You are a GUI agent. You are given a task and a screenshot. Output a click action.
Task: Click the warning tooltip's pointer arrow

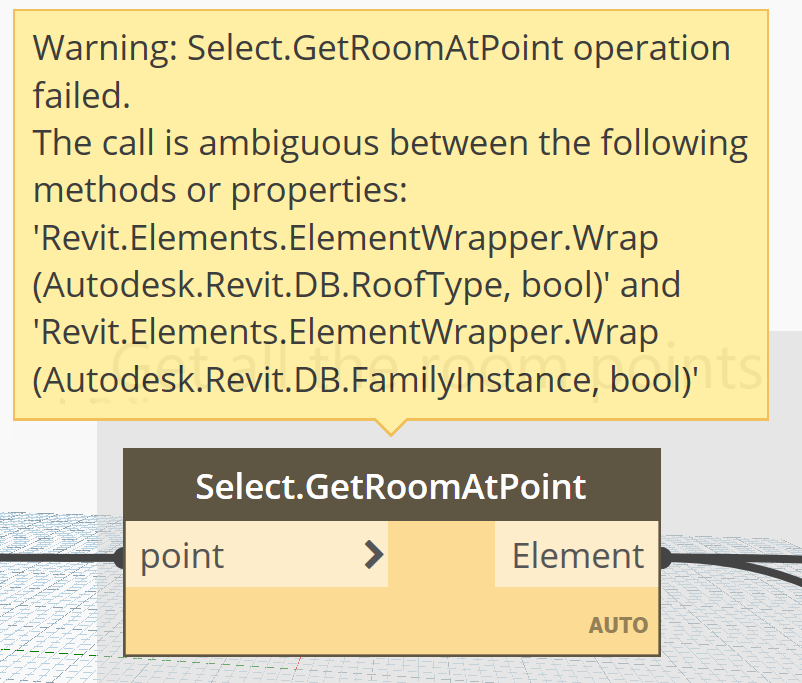click(391, 427)
